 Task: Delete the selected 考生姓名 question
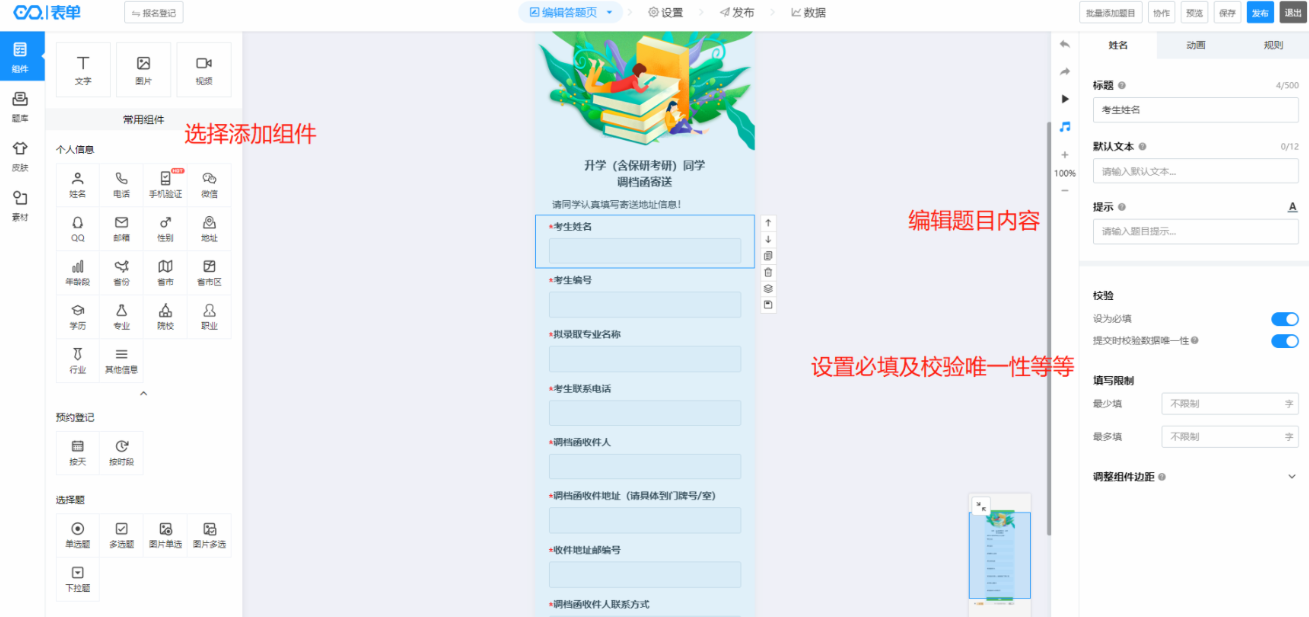tap(768, 272)
